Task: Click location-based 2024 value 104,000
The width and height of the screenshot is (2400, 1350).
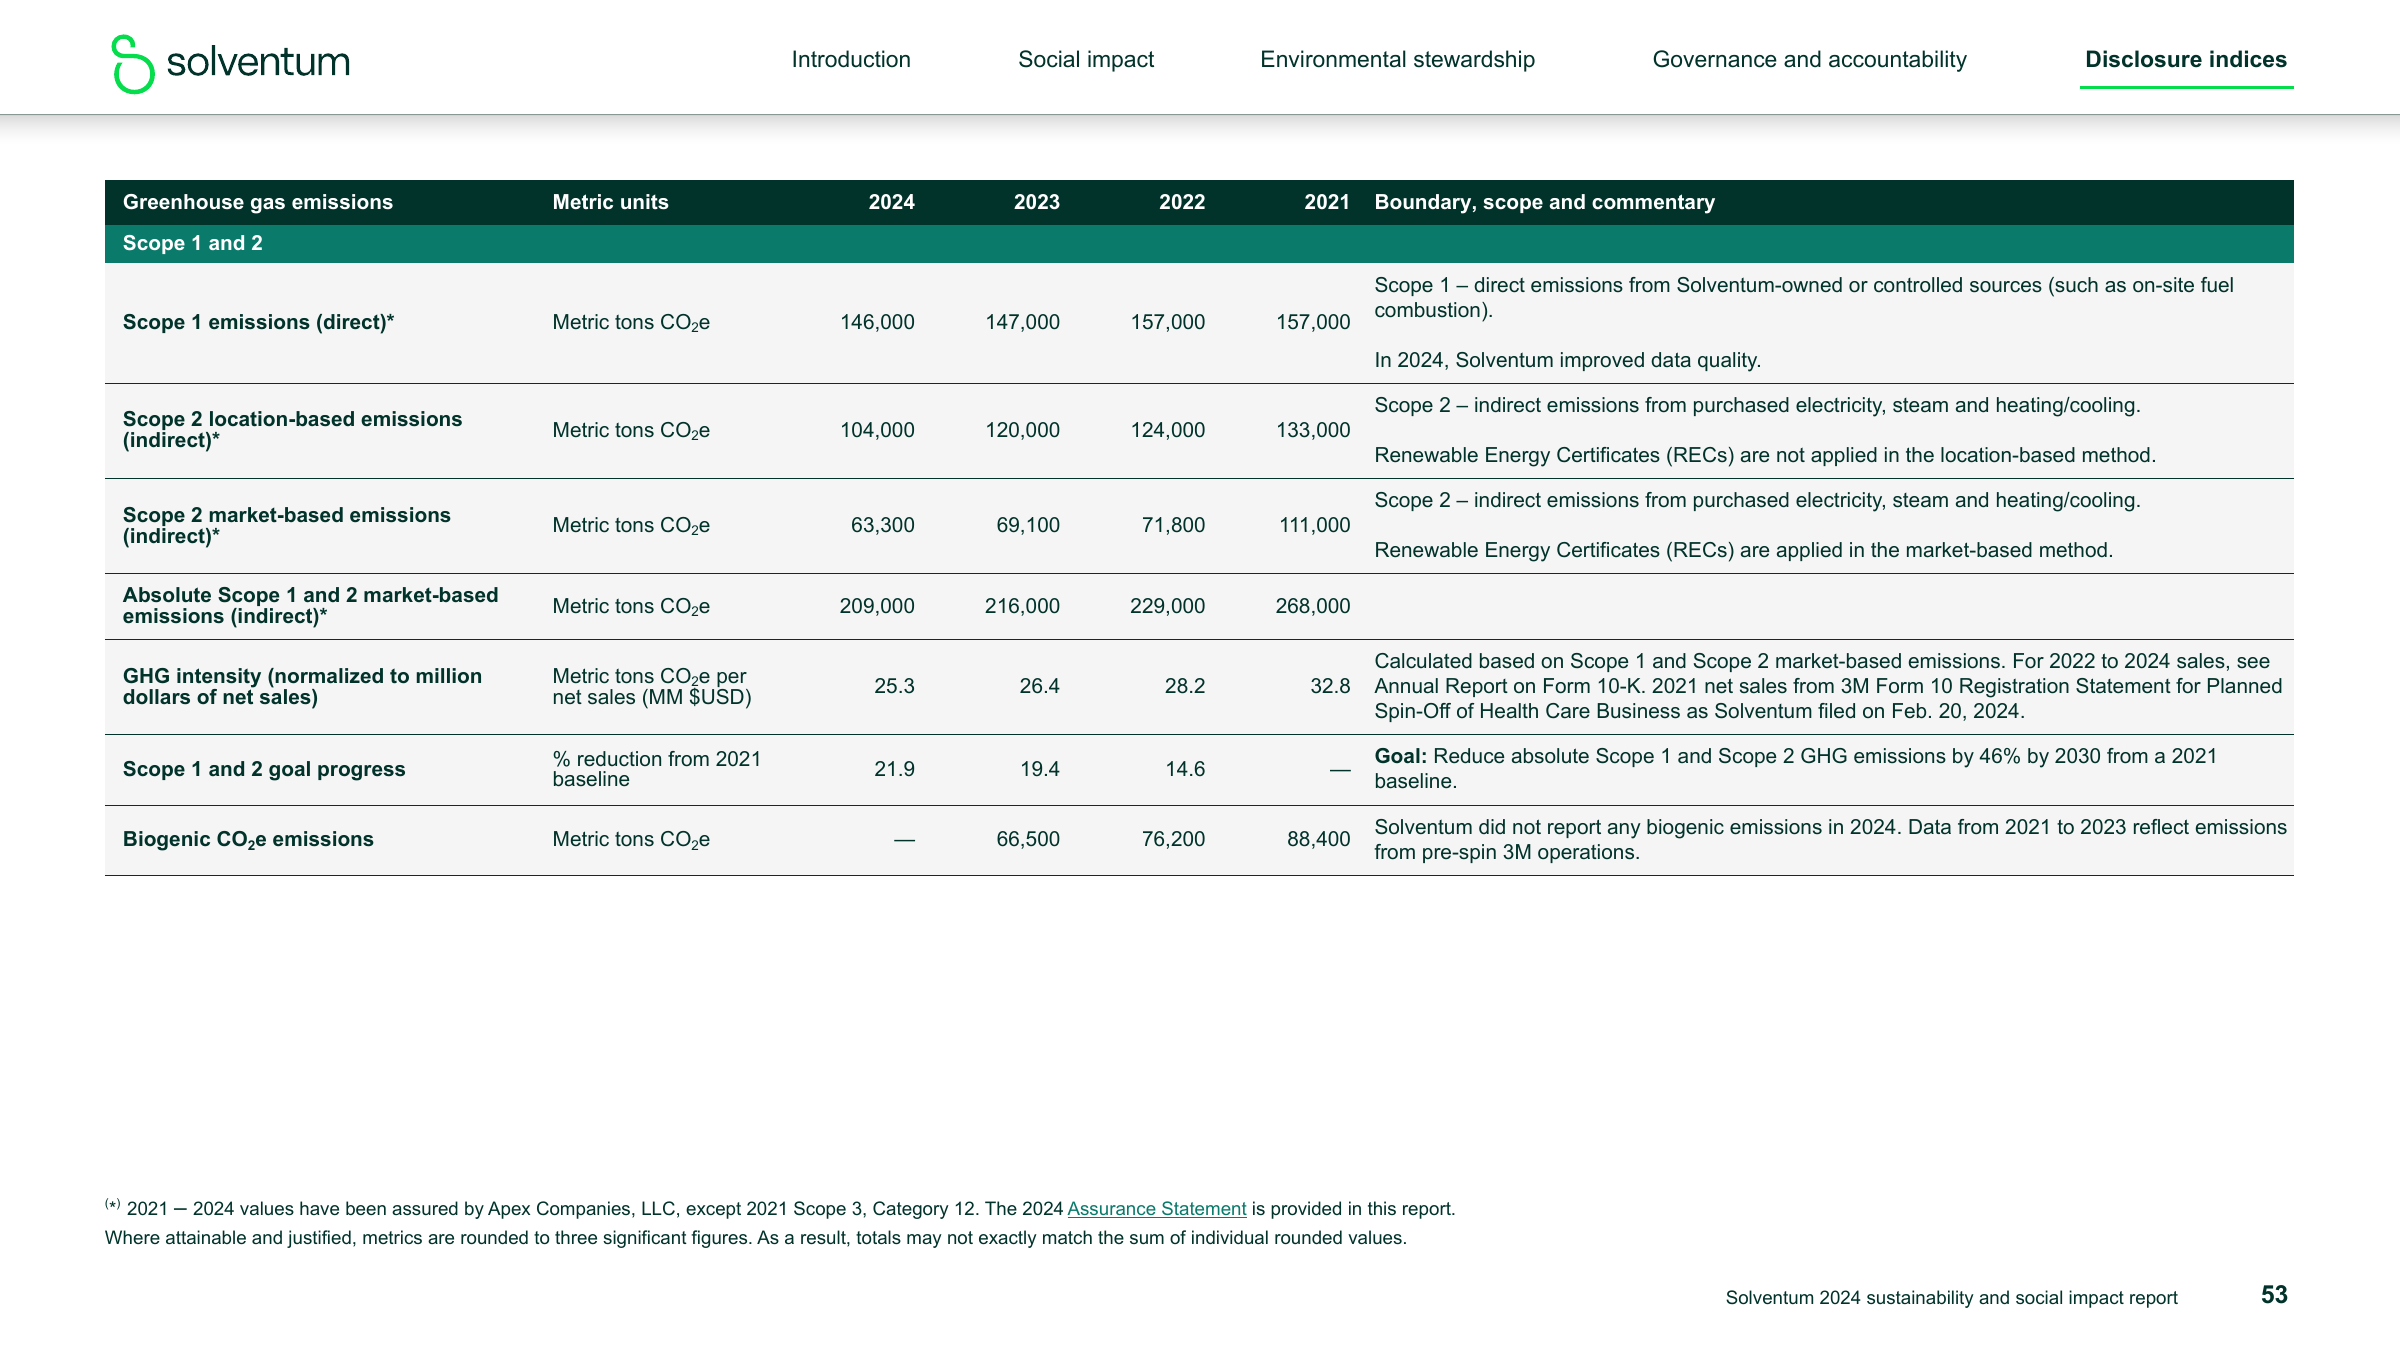Action: pos(877,430)
